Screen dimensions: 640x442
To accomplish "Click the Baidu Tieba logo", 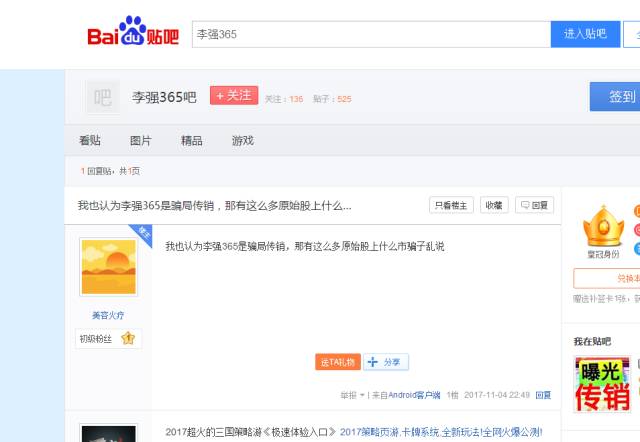I will 132,33.
